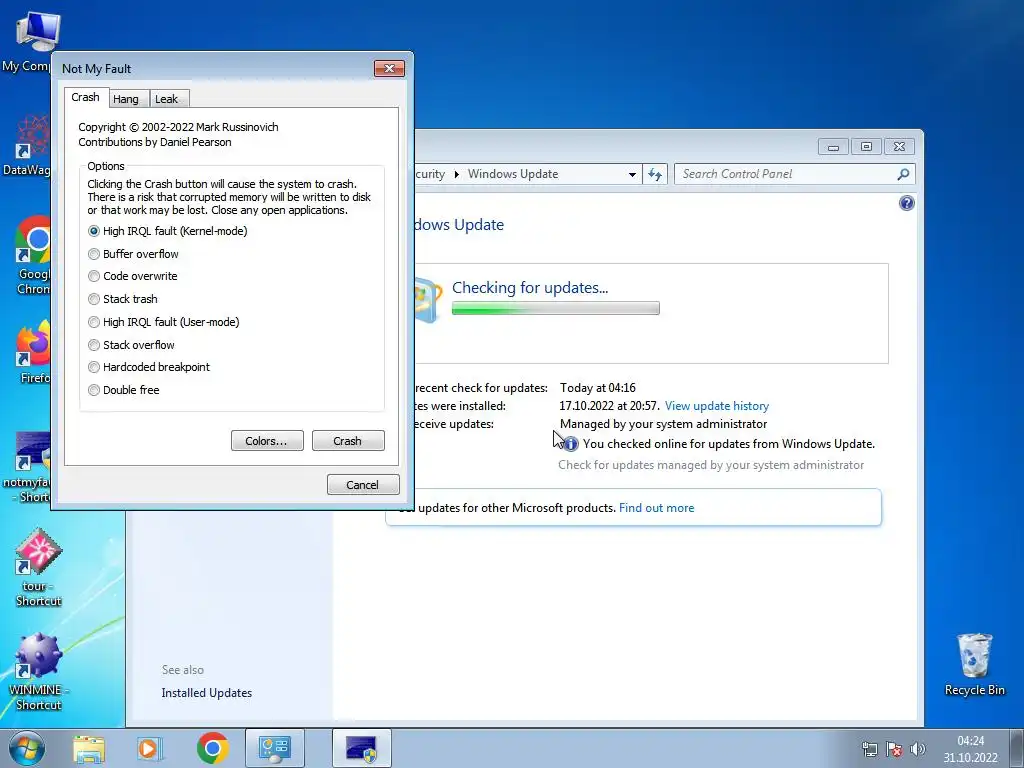The width and height of the screenshot is (1024, 768).
Task: Activate the Crash tab
Action: tap(86, 97)
